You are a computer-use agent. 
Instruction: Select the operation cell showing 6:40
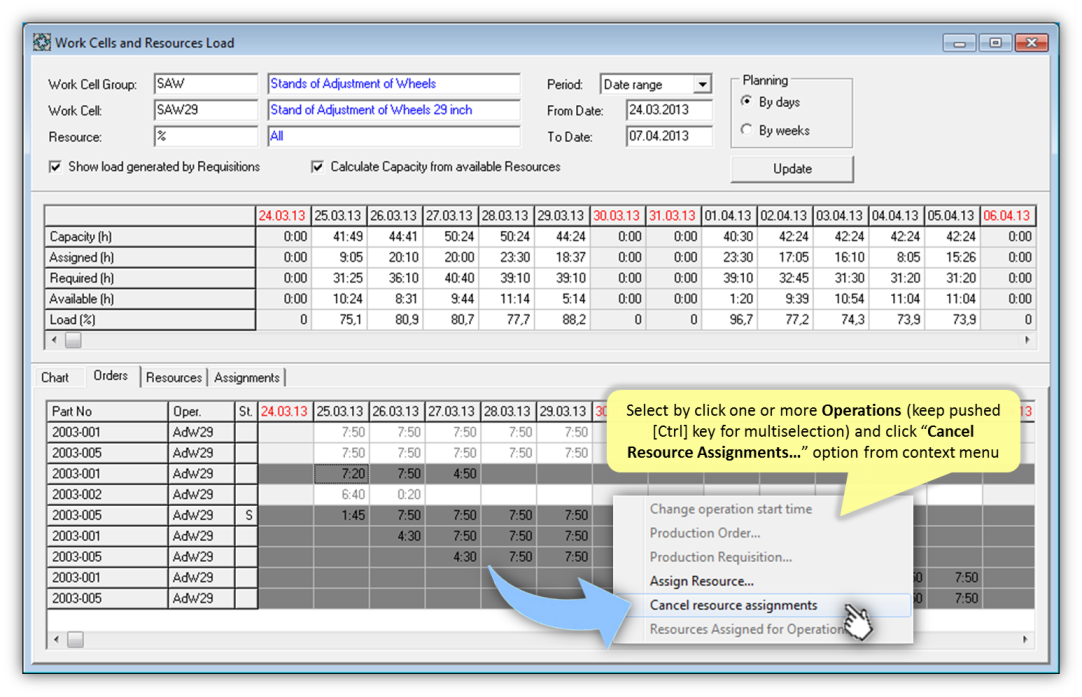342,495
